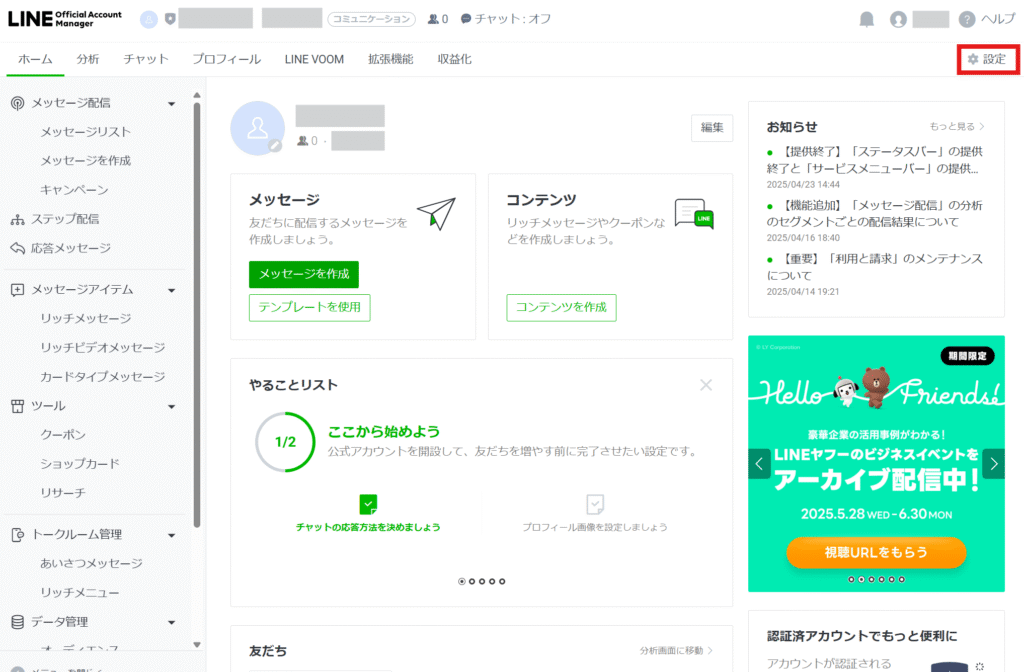The image size is (1024, 672).
Task: Collapse the メッセージ配信 section
Action: click(x=172, y=104)
